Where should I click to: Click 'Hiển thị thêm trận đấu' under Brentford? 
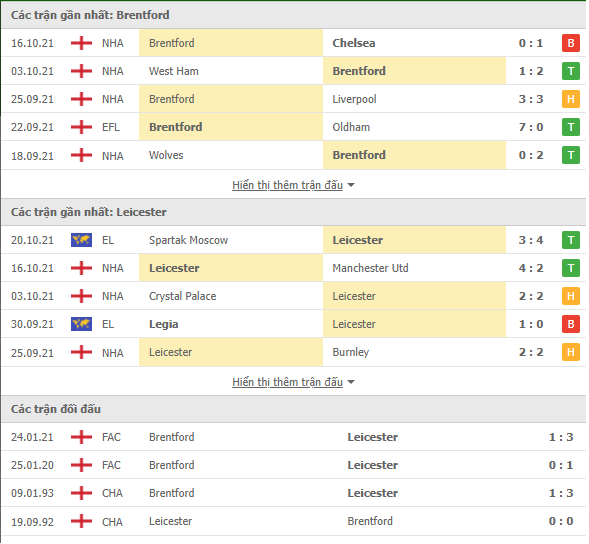pyautogui.click(x=288, y=186)
